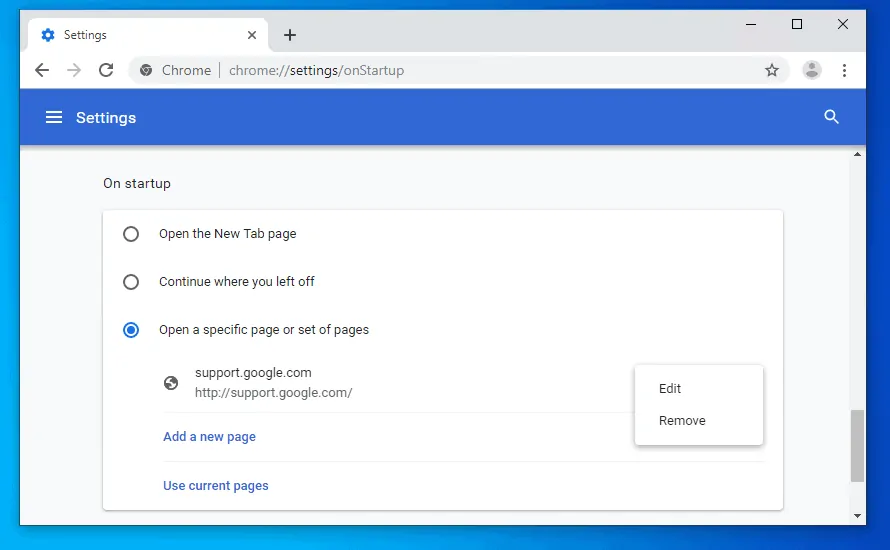890x550 pixels.
Task: Select Open the New Tab page option
Action: 131,234
